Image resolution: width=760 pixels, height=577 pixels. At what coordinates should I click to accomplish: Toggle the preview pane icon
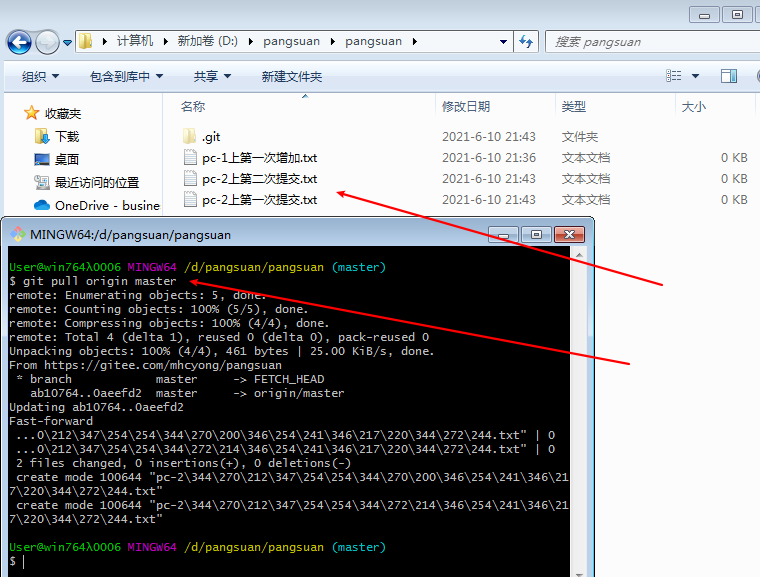[x=729, y=76]
